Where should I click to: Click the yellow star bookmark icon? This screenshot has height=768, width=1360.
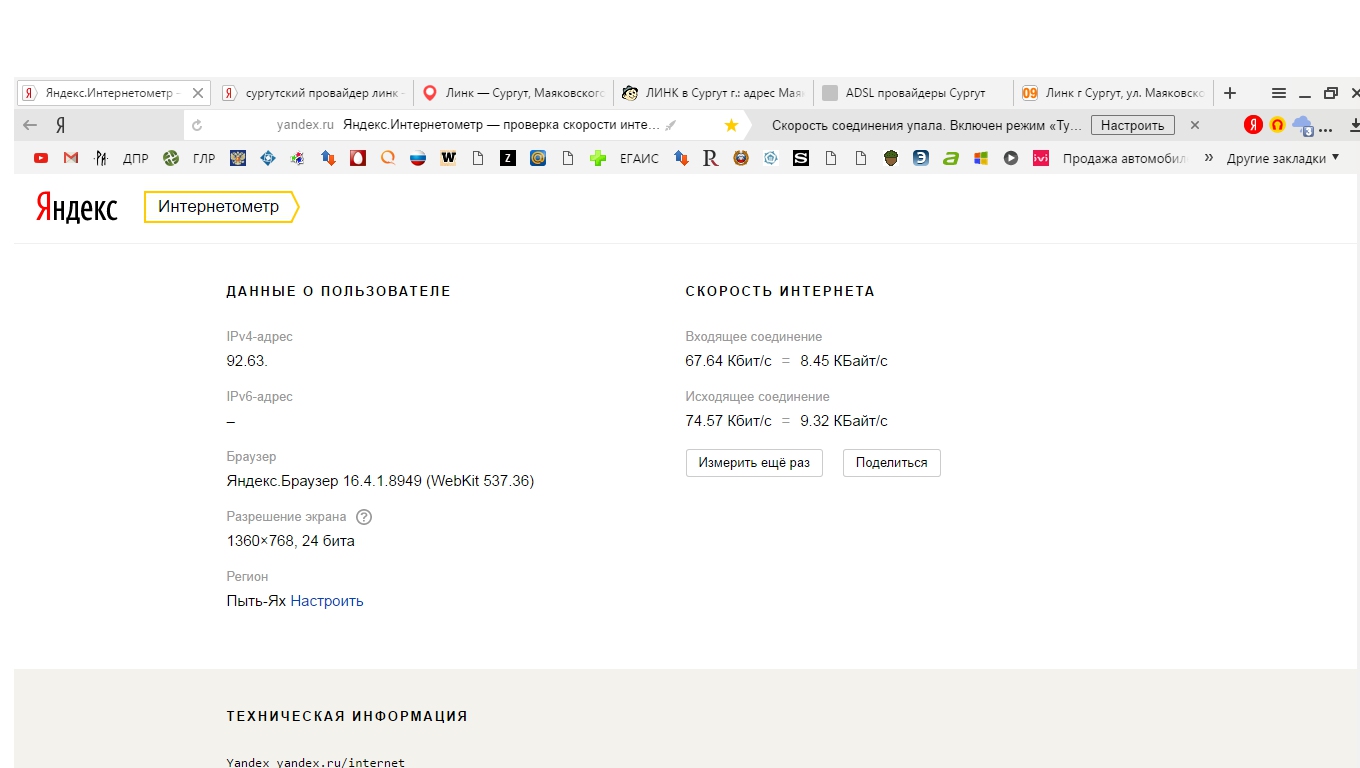coord(731,125)
